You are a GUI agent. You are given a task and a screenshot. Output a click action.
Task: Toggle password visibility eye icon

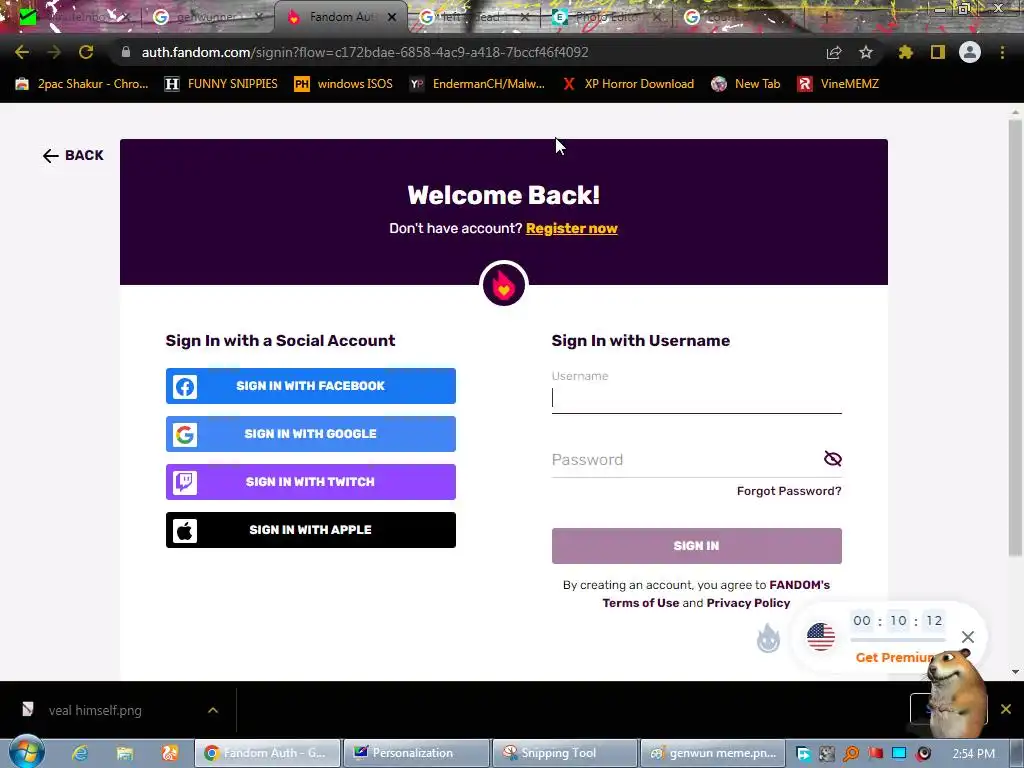[833, 458]
